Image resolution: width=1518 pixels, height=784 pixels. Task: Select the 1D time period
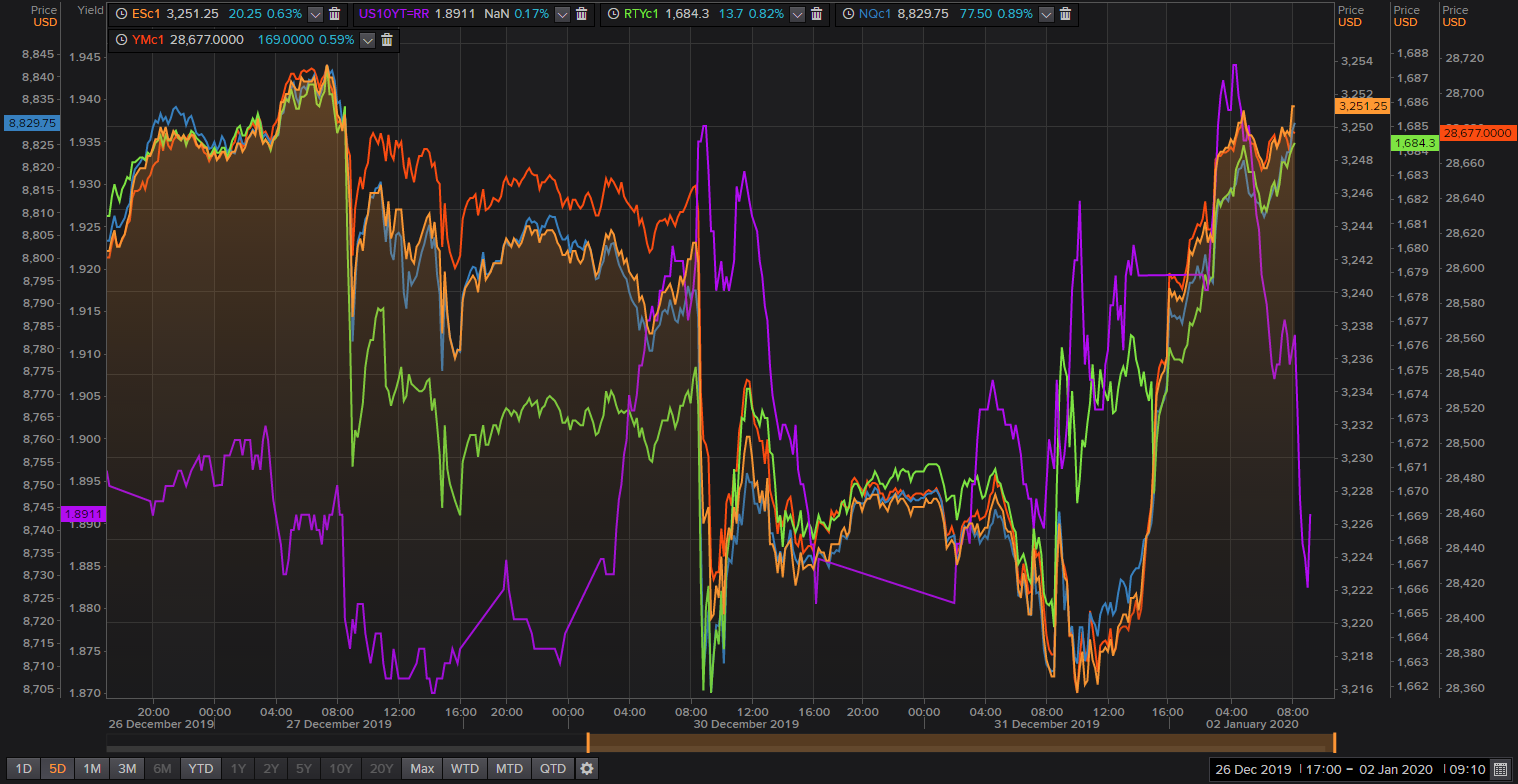pyautogui.click(x=24, y=768)
